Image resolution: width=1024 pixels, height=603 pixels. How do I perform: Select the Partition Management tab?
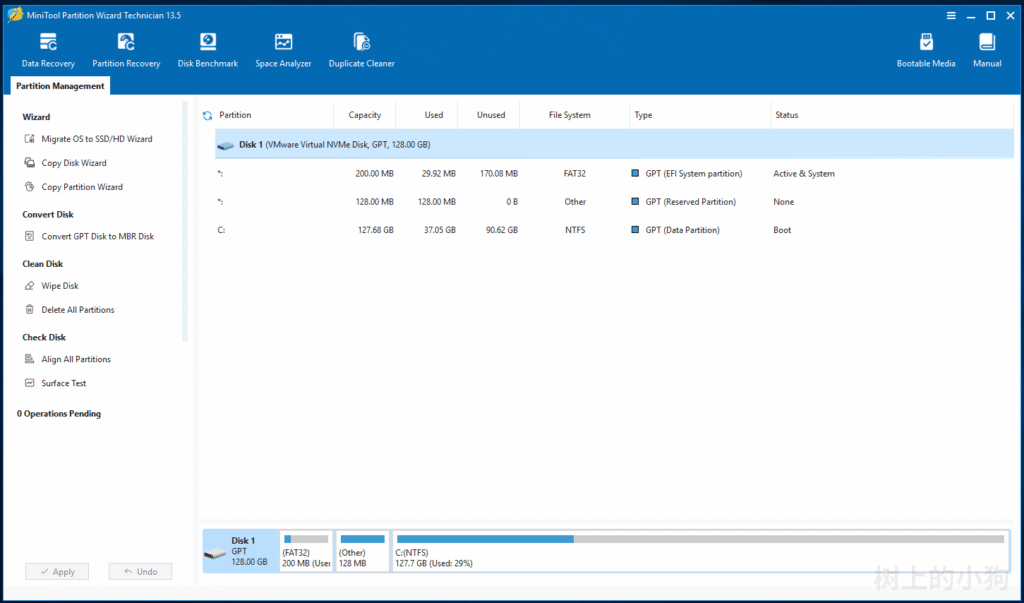(60, 86)
